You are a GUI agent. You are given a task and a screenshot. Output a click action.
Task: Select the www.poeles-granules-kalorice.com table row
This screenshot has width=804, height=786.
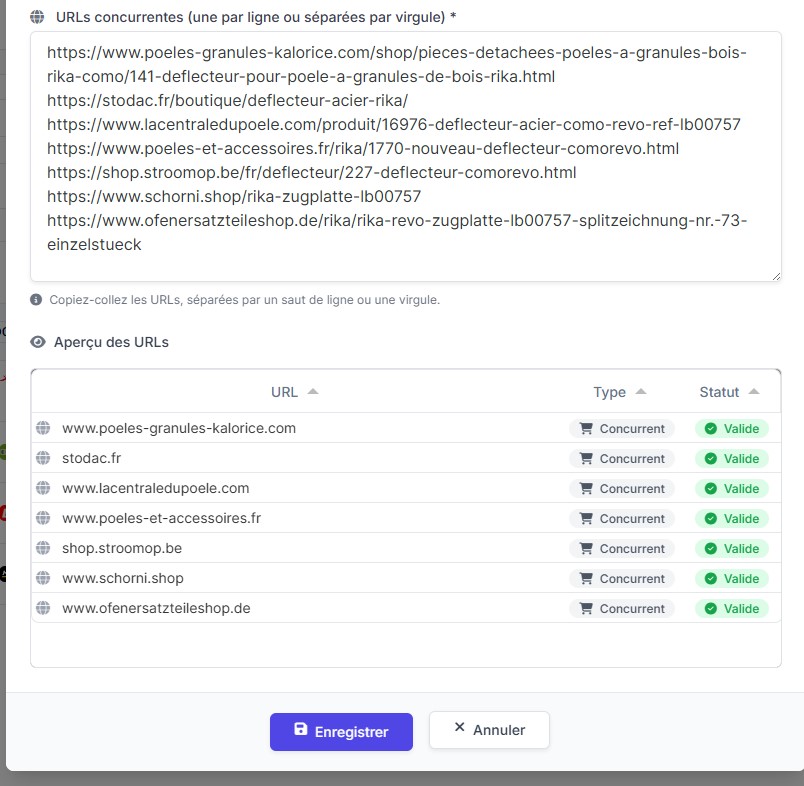[x=300, y=428]
